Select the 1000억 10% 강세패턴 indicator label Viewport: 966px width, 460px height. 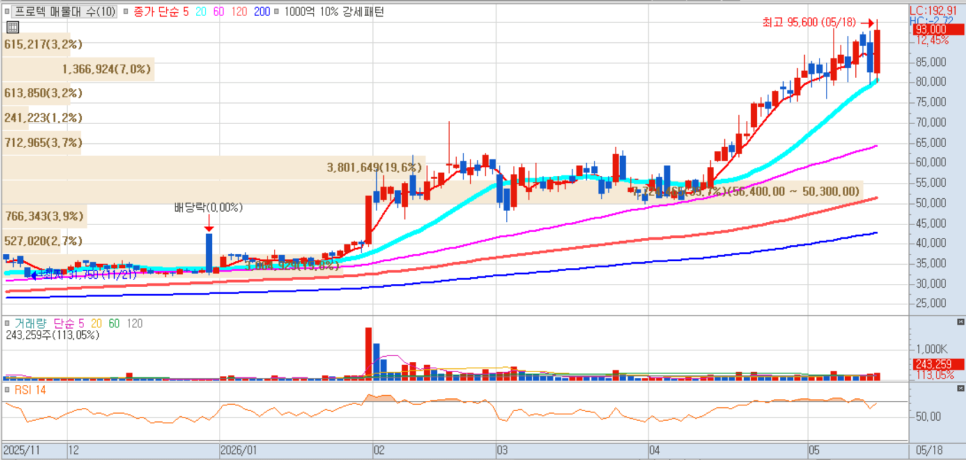[333, 12]
